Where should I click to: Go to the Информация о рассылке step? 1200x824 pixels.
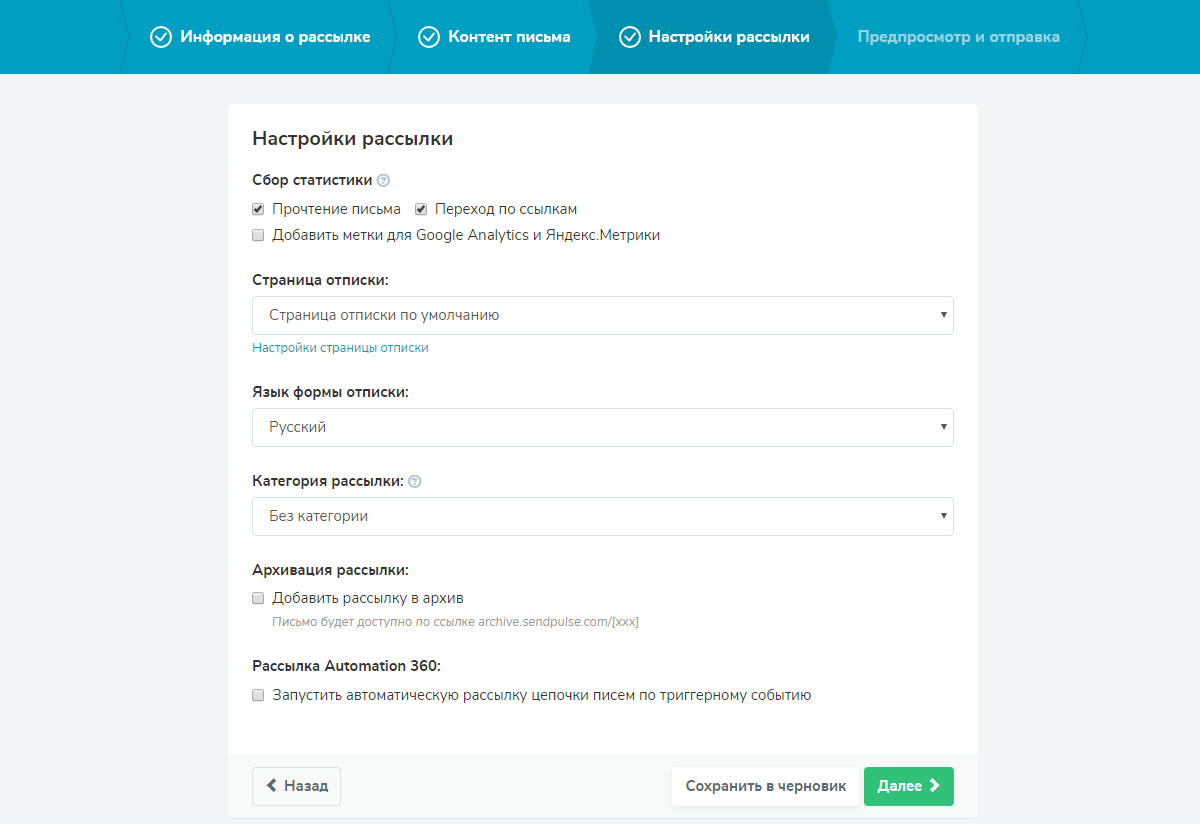(x=274, y=37)
